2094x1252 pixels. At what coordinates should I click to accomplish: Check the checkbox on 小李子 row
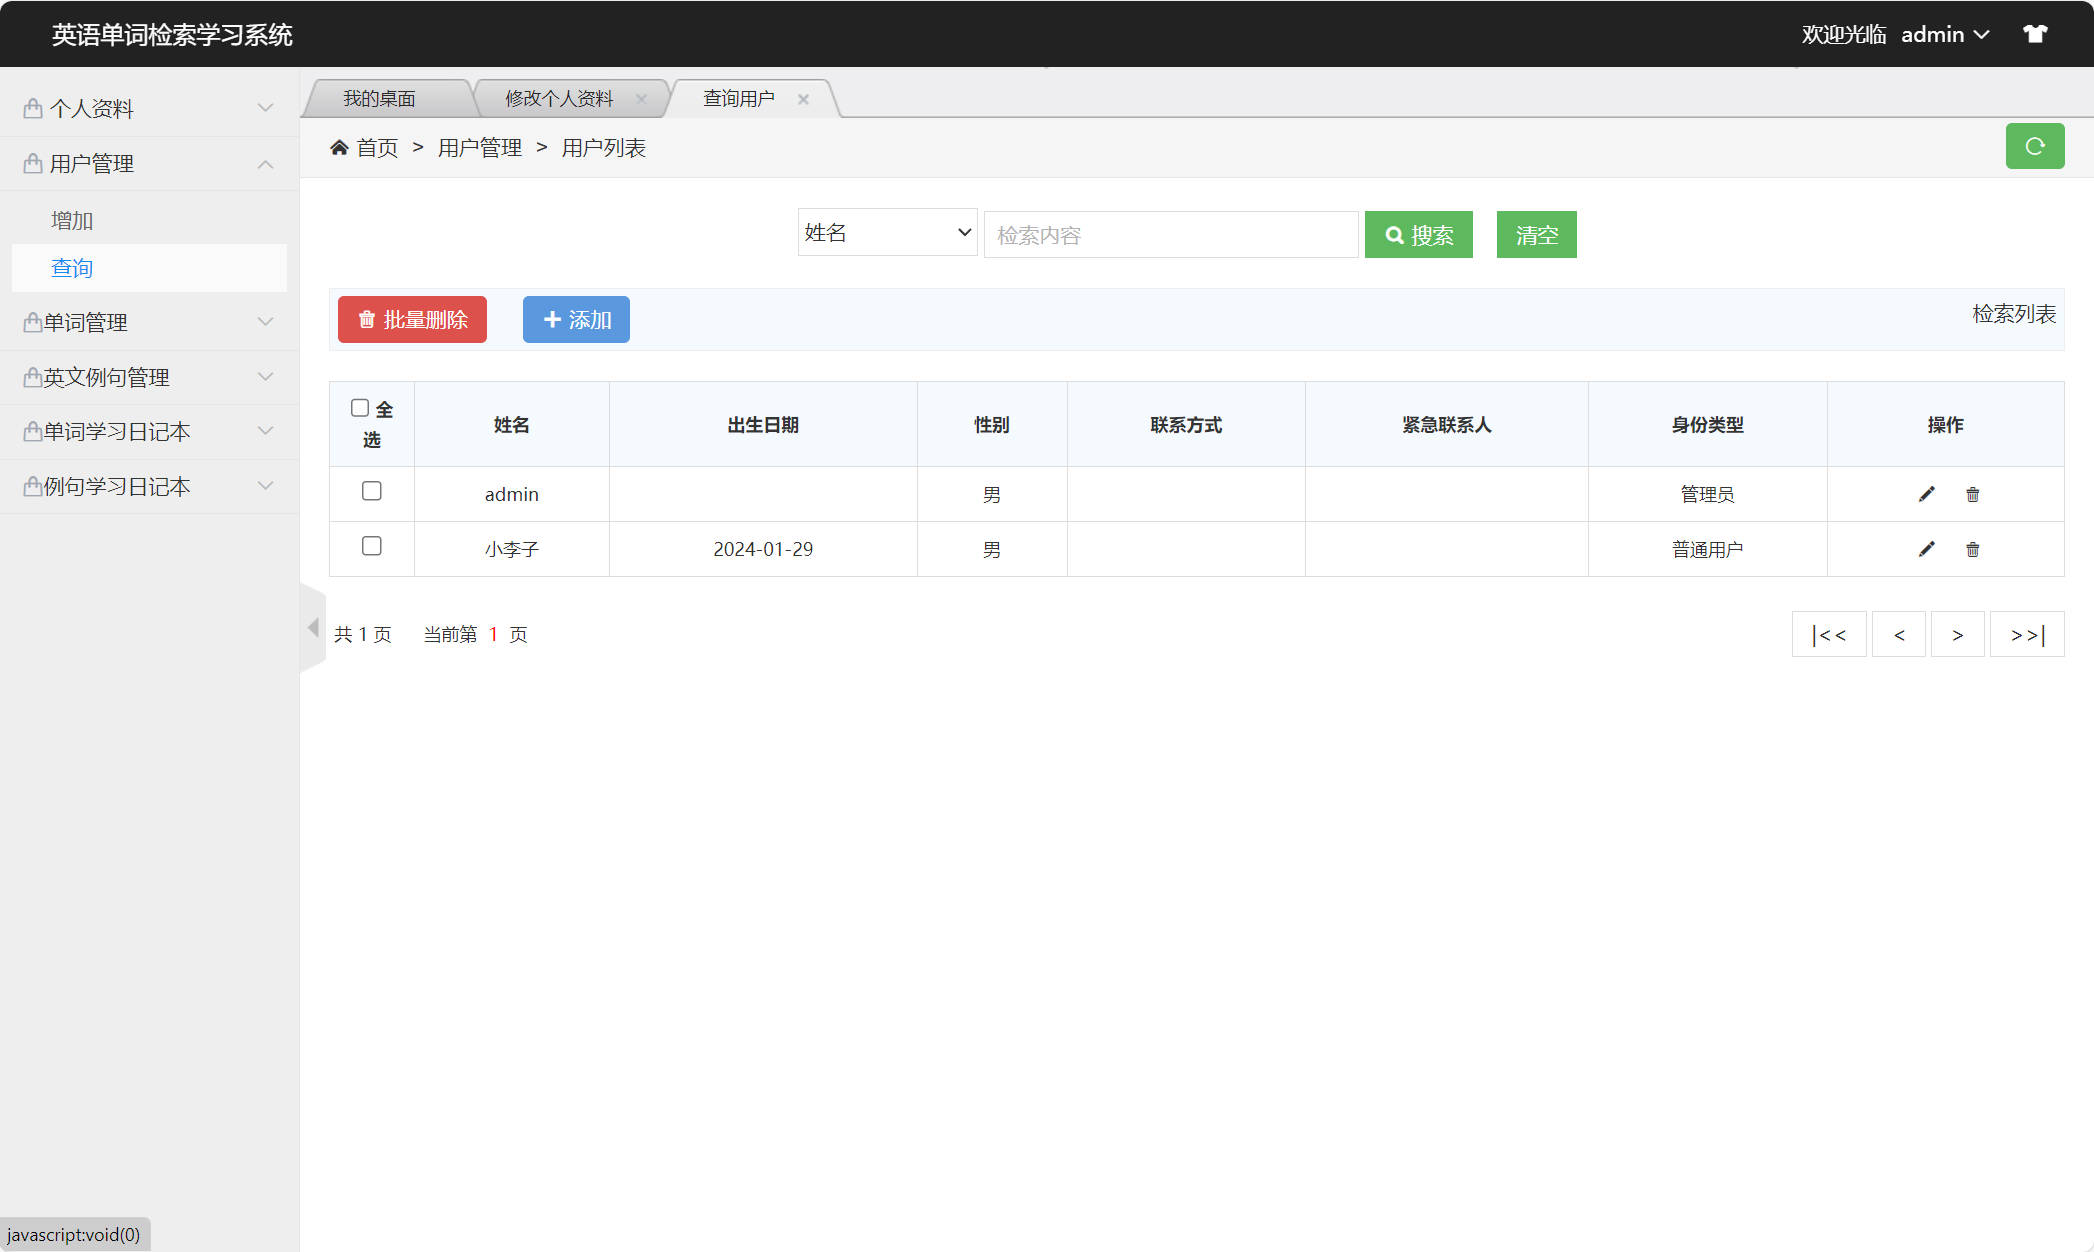371,546
